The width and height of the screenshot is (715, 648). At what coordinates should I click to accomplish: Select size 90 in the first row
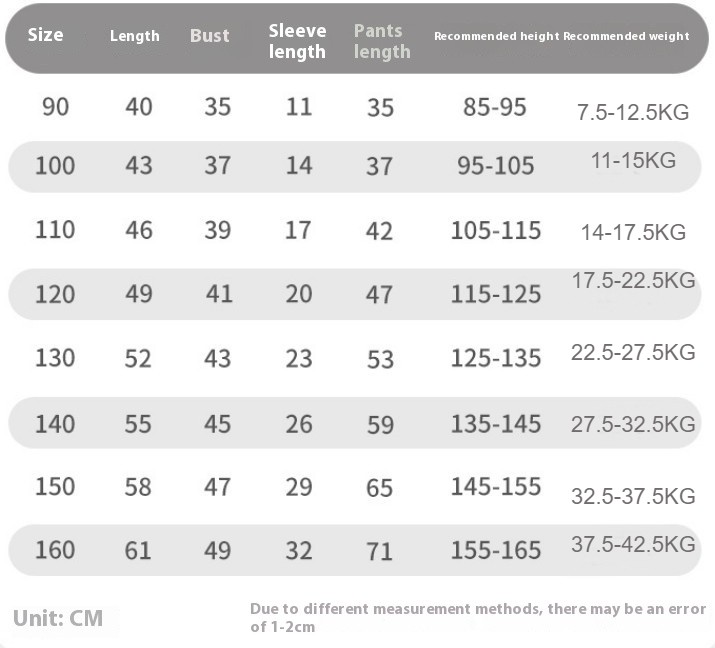point(56,107)
